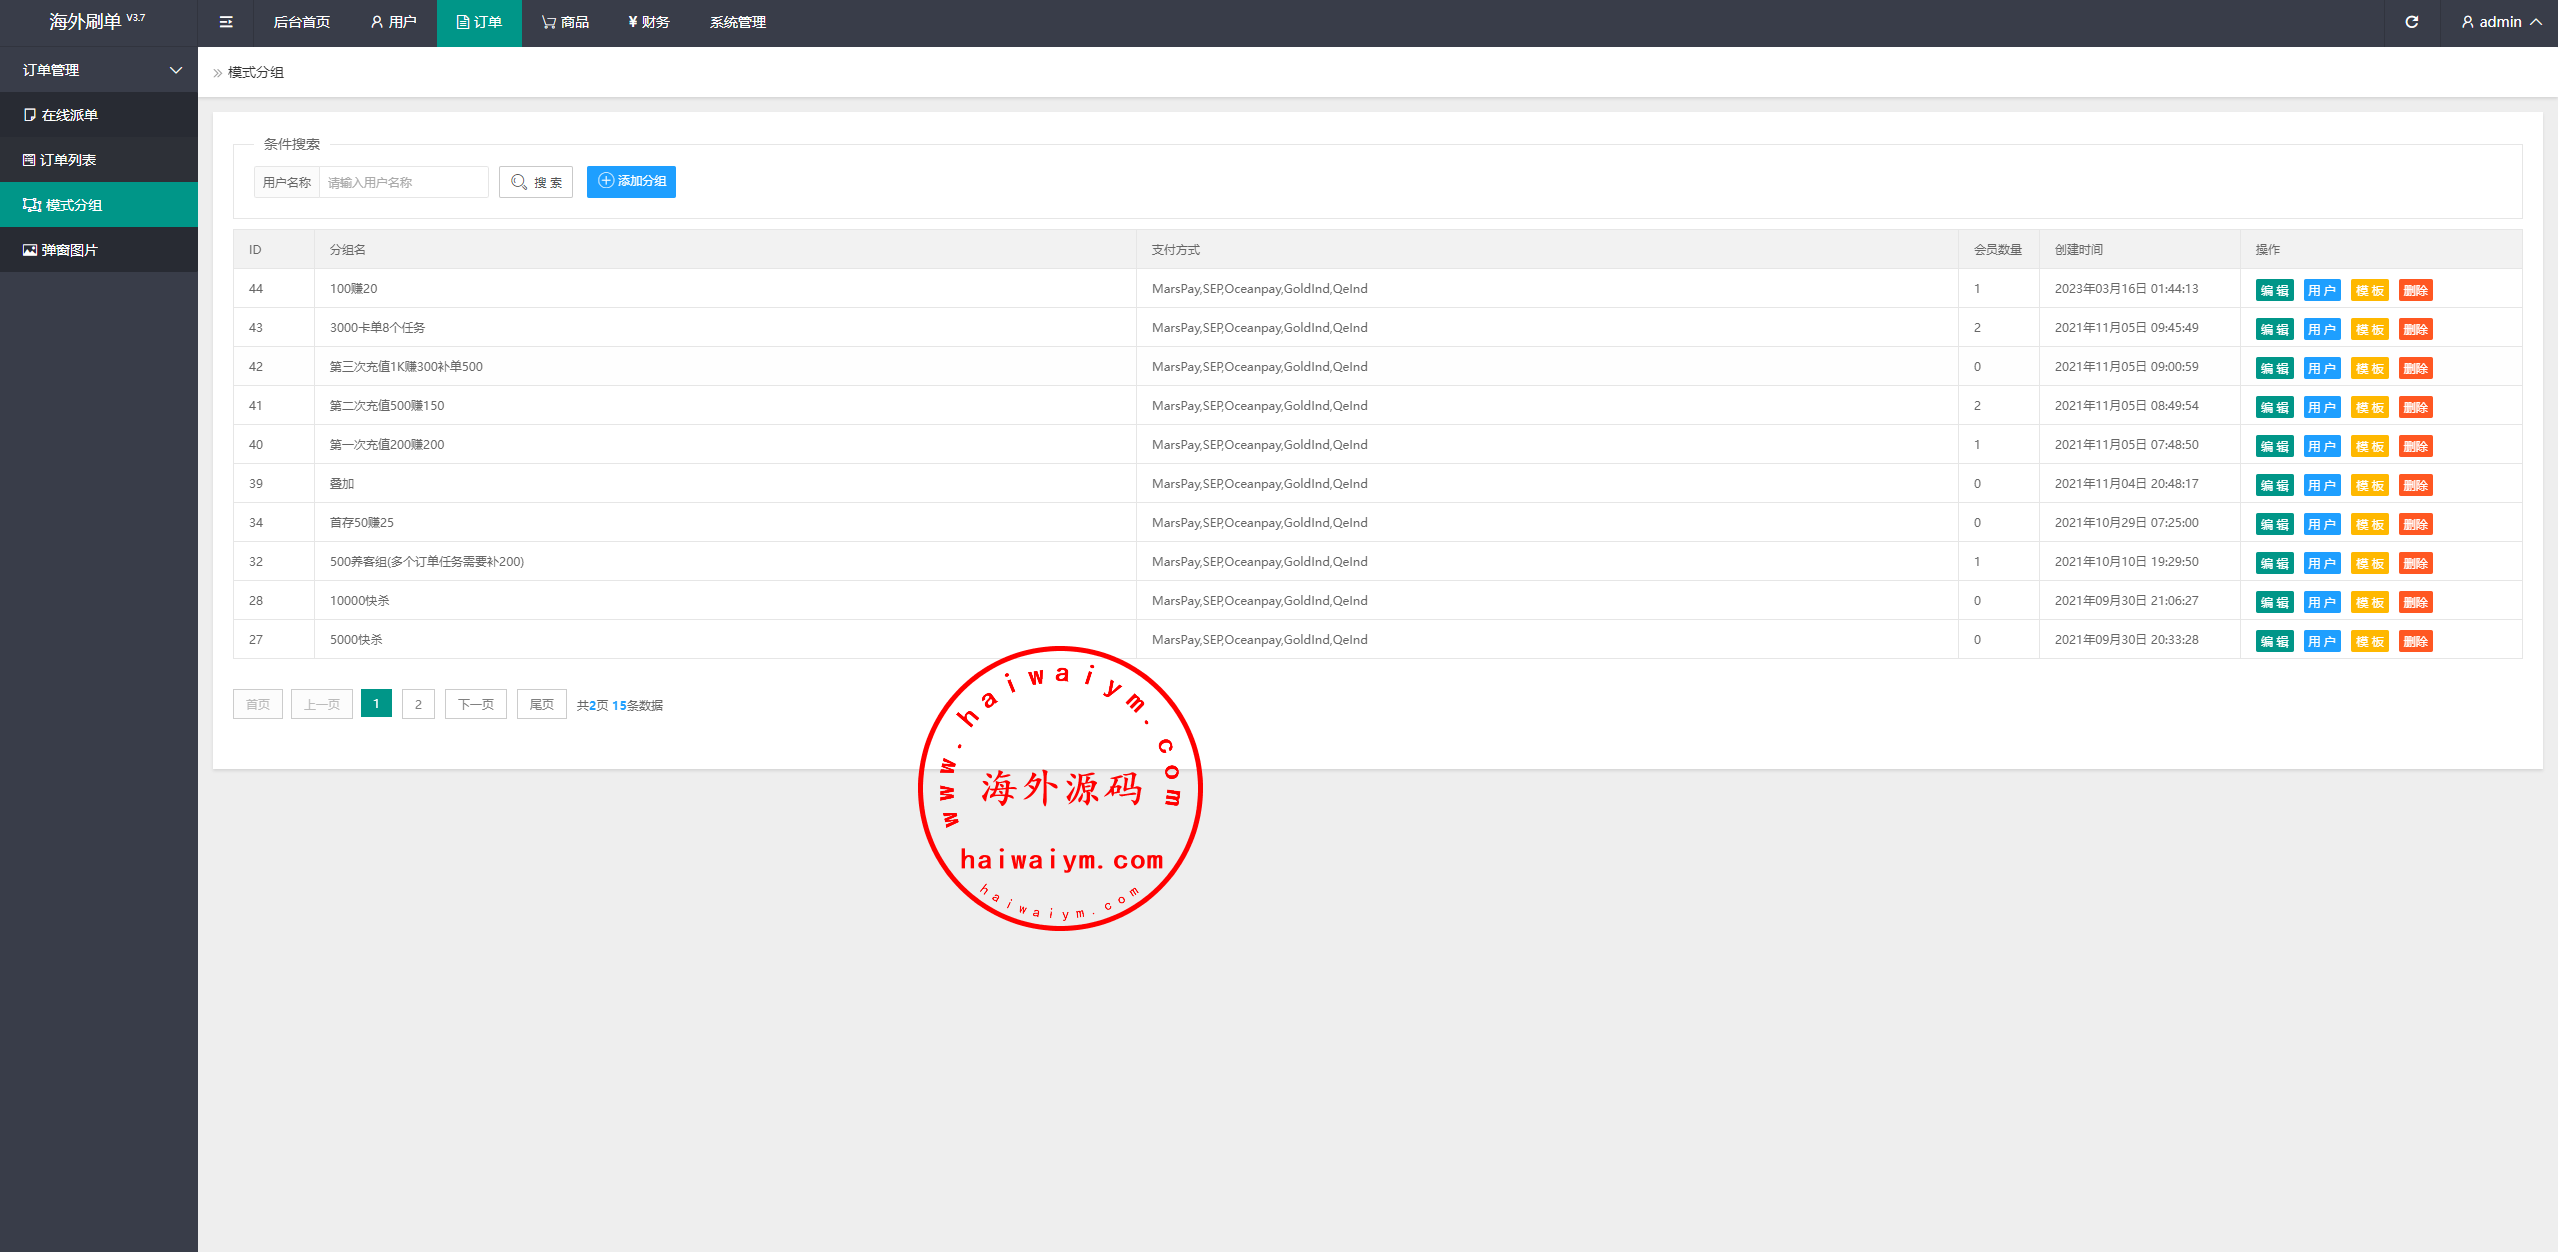2558x1252 pixels.
Task: Click 模板 for group 叠加
Action: coord(2369,485)
